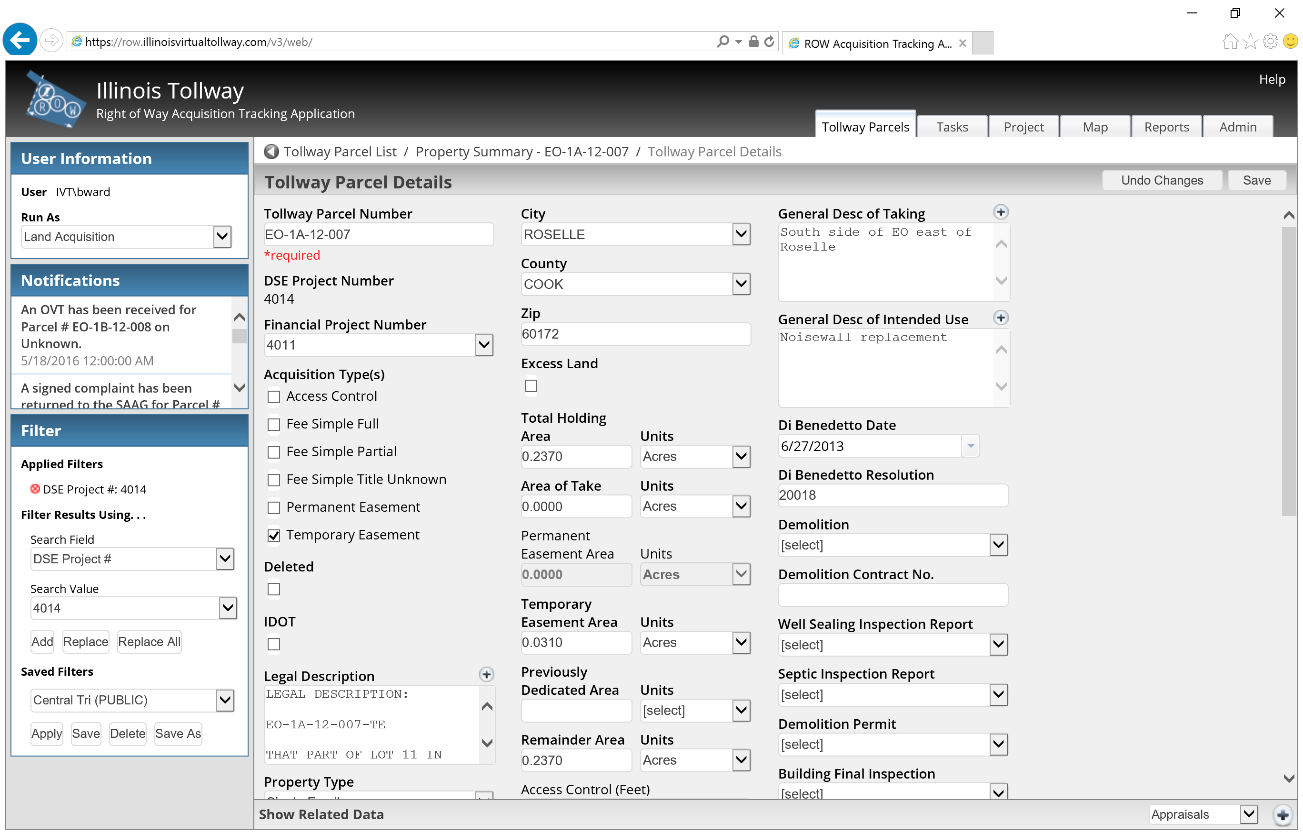Open the Di Benedetto Date picker arrow
The image size is (1303, 834).
(x=969, y=446)
